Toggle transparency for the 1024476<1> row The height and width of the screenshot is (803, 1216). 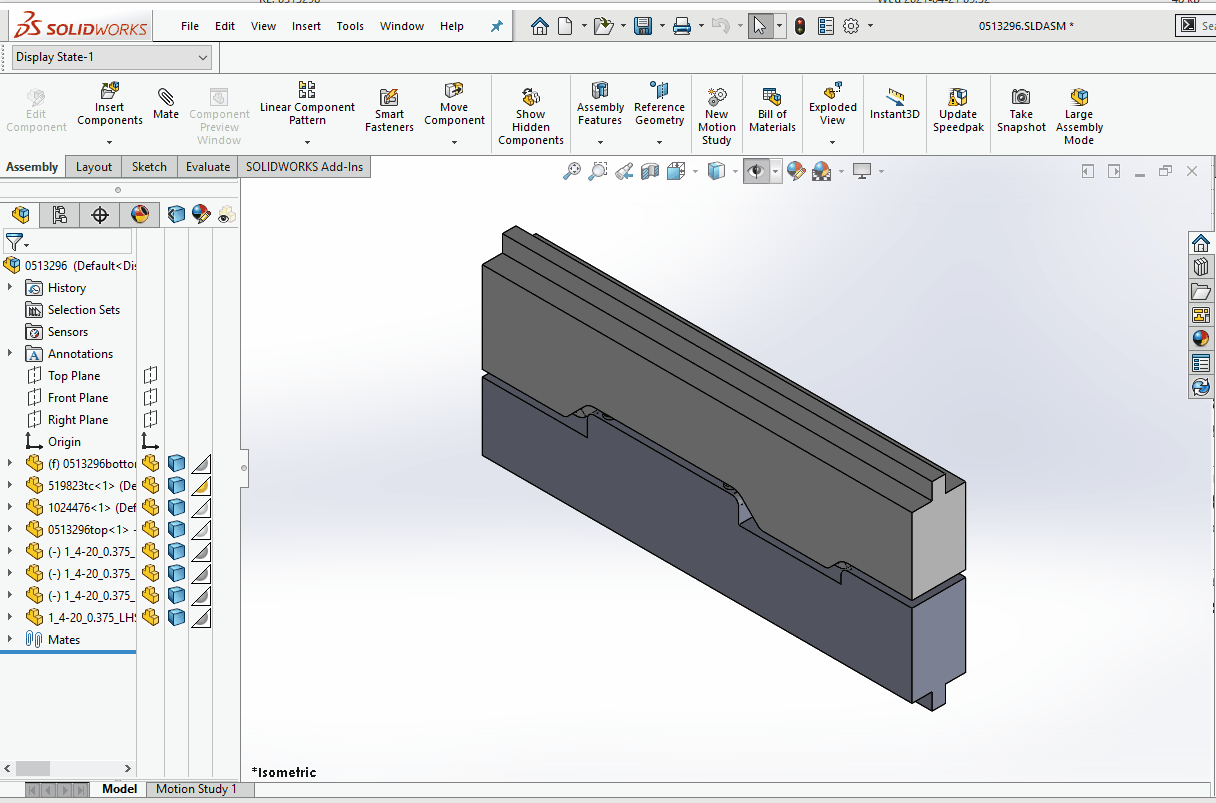point(201,507)
